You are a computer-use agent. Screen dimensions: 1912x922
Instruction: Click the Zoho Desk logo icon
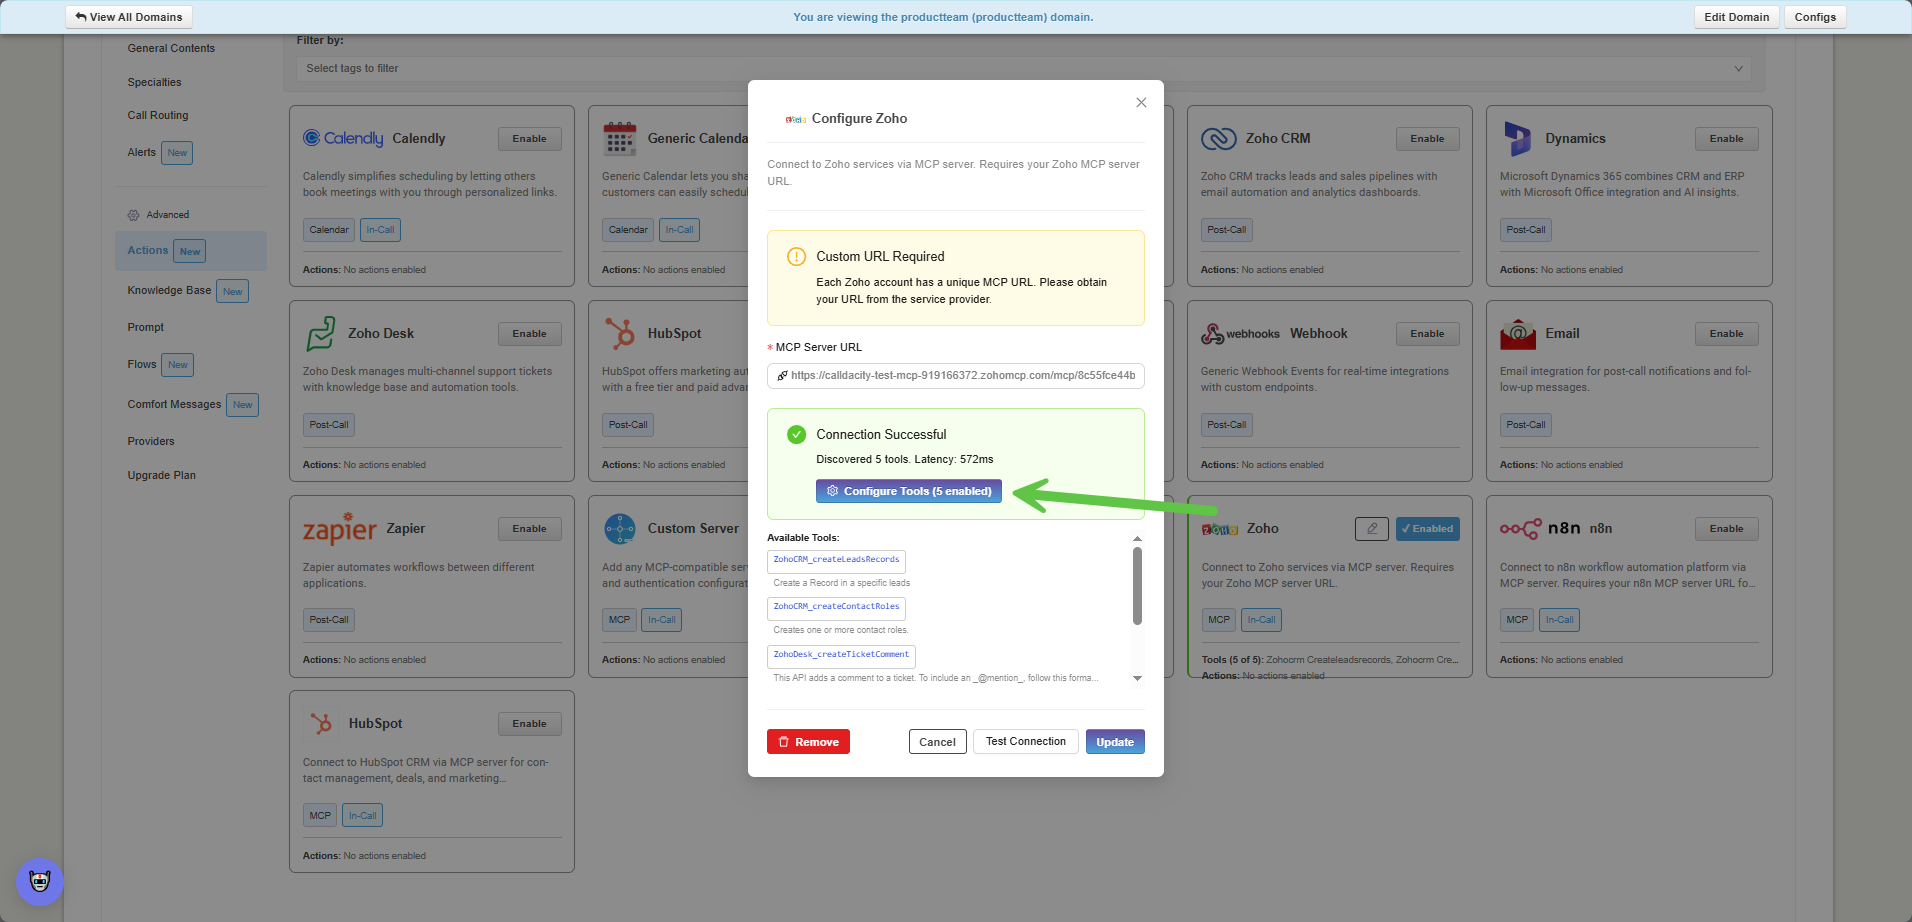321,334
